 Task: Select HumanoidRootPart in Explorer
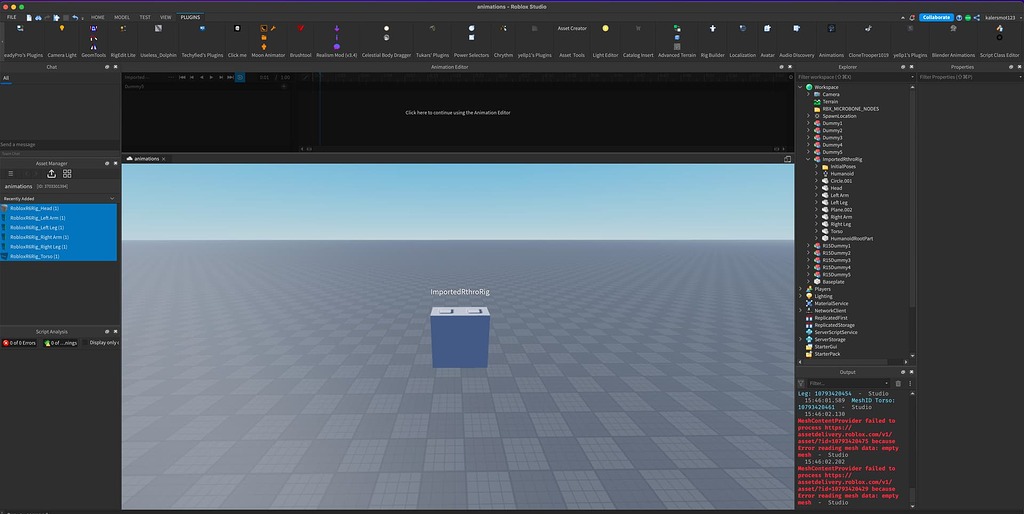click(852, 238)
